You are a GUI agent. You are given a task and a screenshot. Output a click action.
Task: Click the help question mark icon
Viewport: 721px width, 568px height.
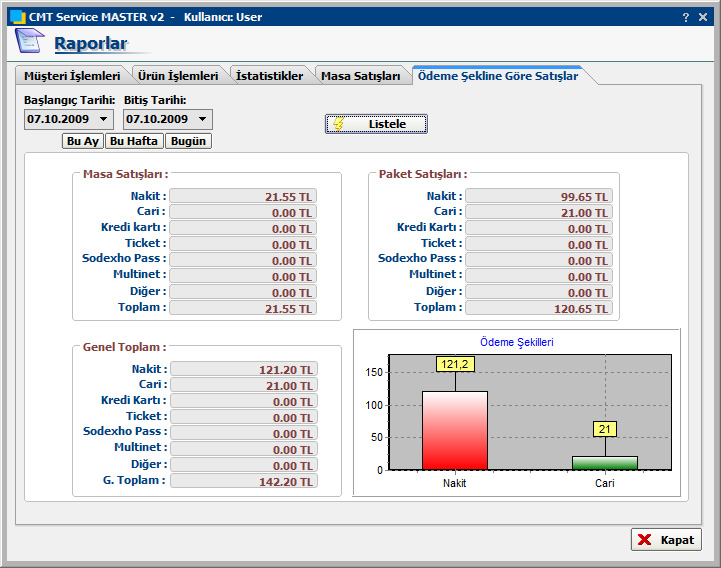(x=685, y=17)
